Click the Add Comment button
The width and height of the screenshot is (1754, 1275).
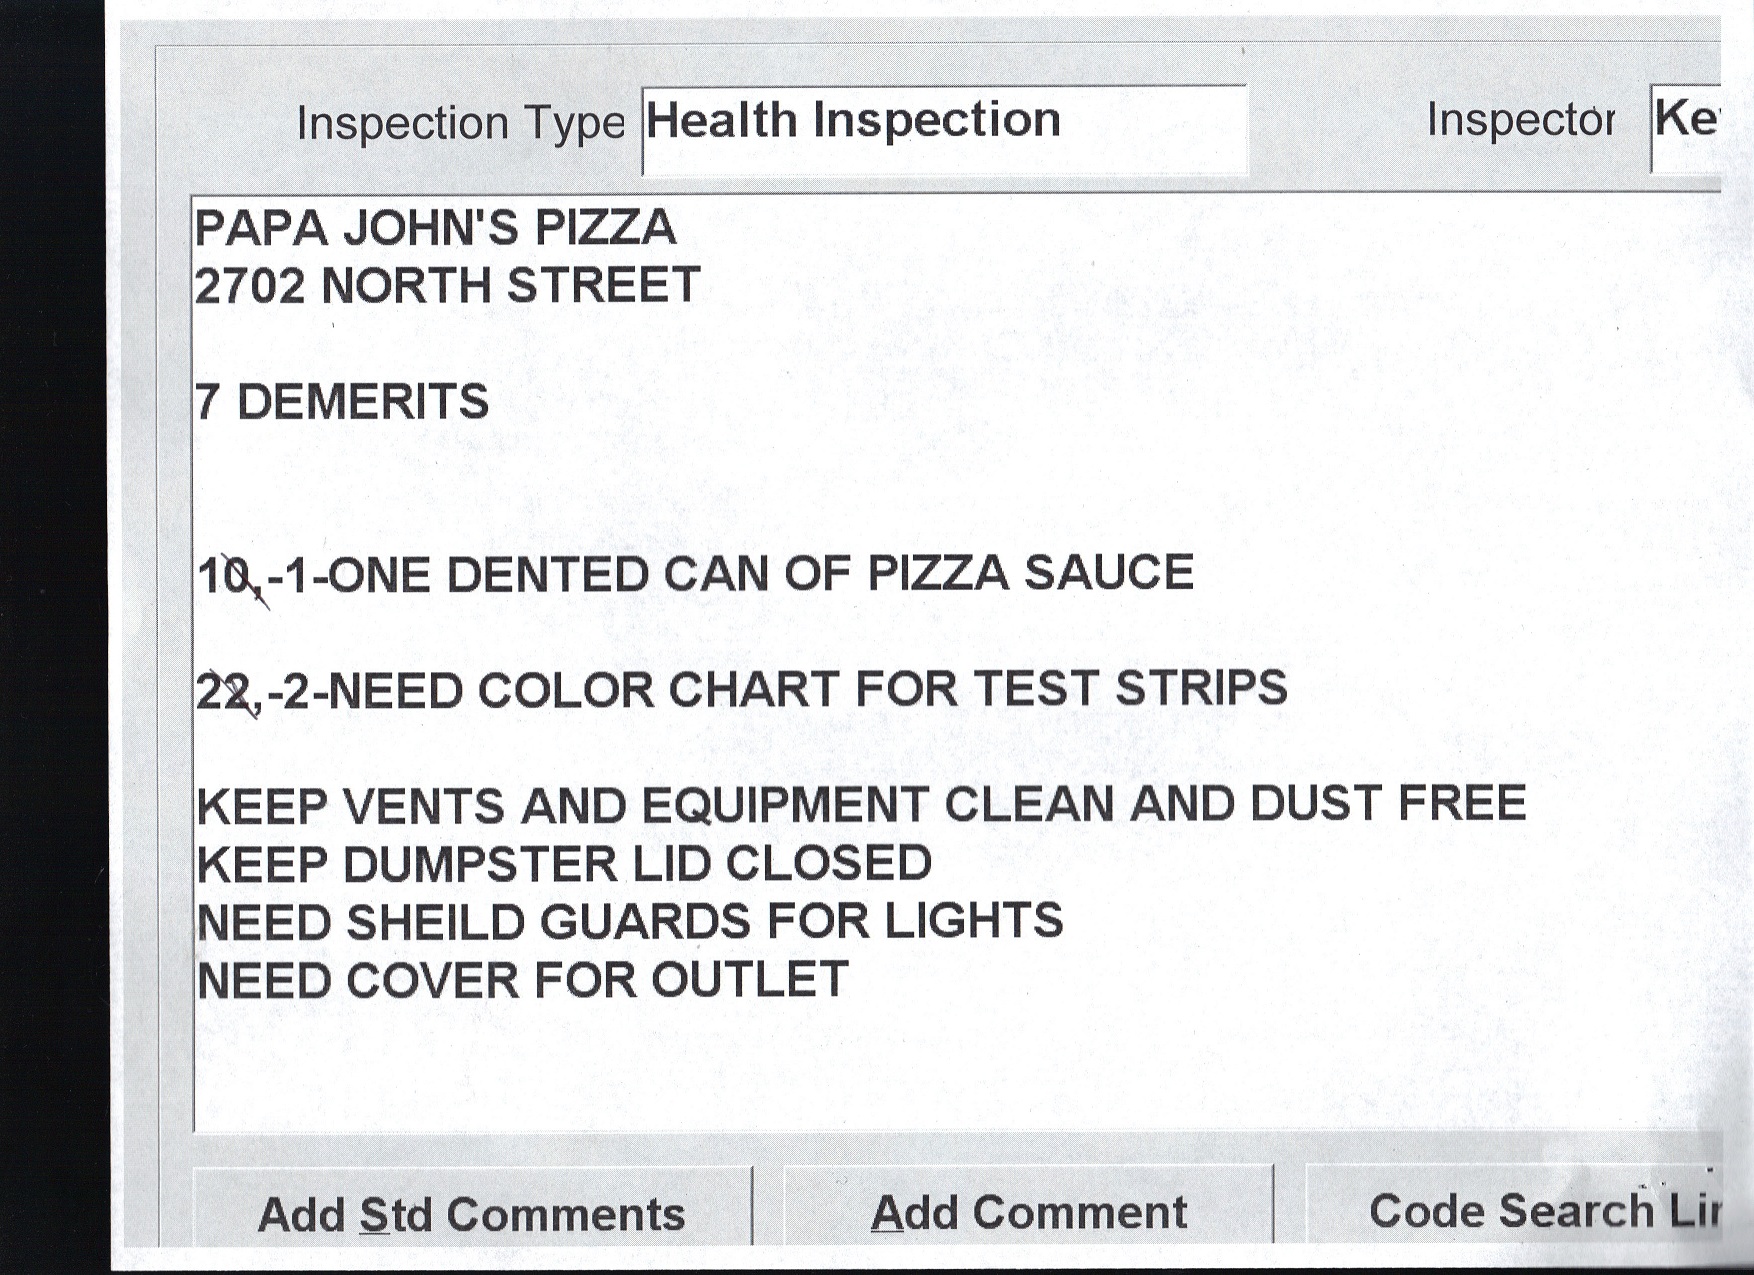[x=1028, y=1211]
